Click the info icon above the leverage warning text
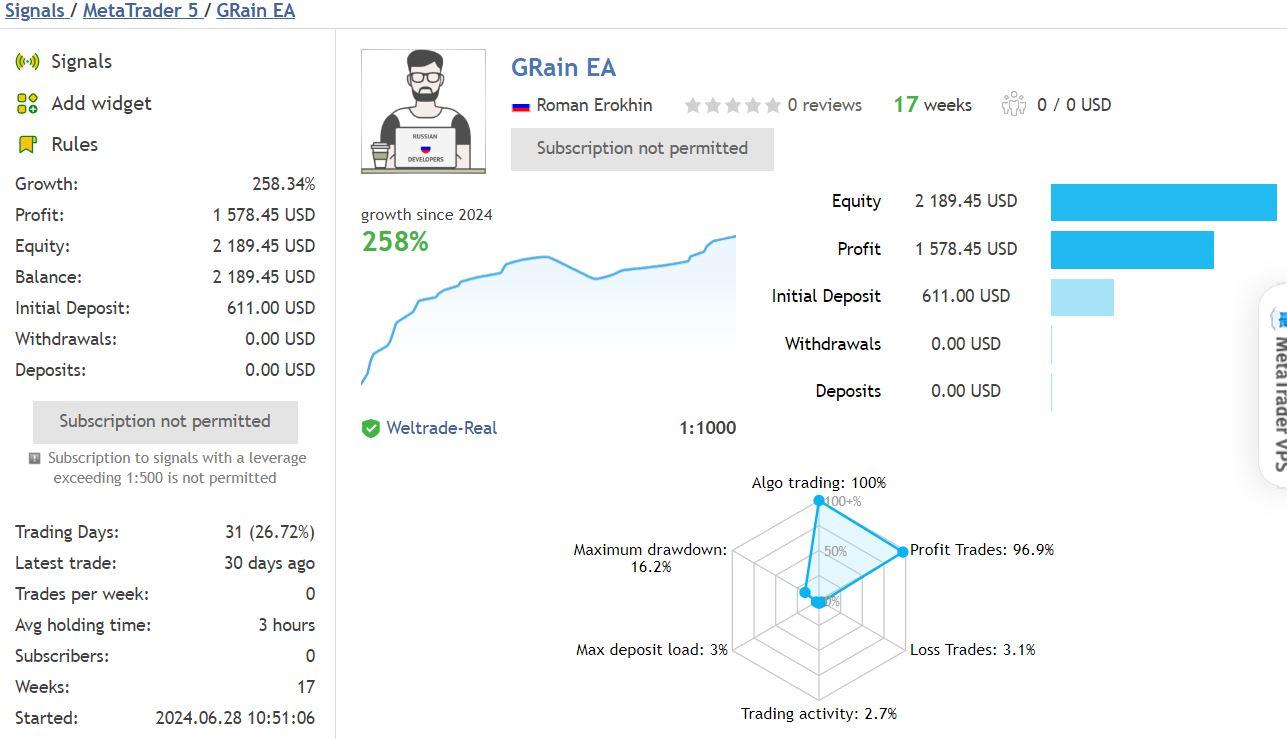1287x739 pixels. 34,458
